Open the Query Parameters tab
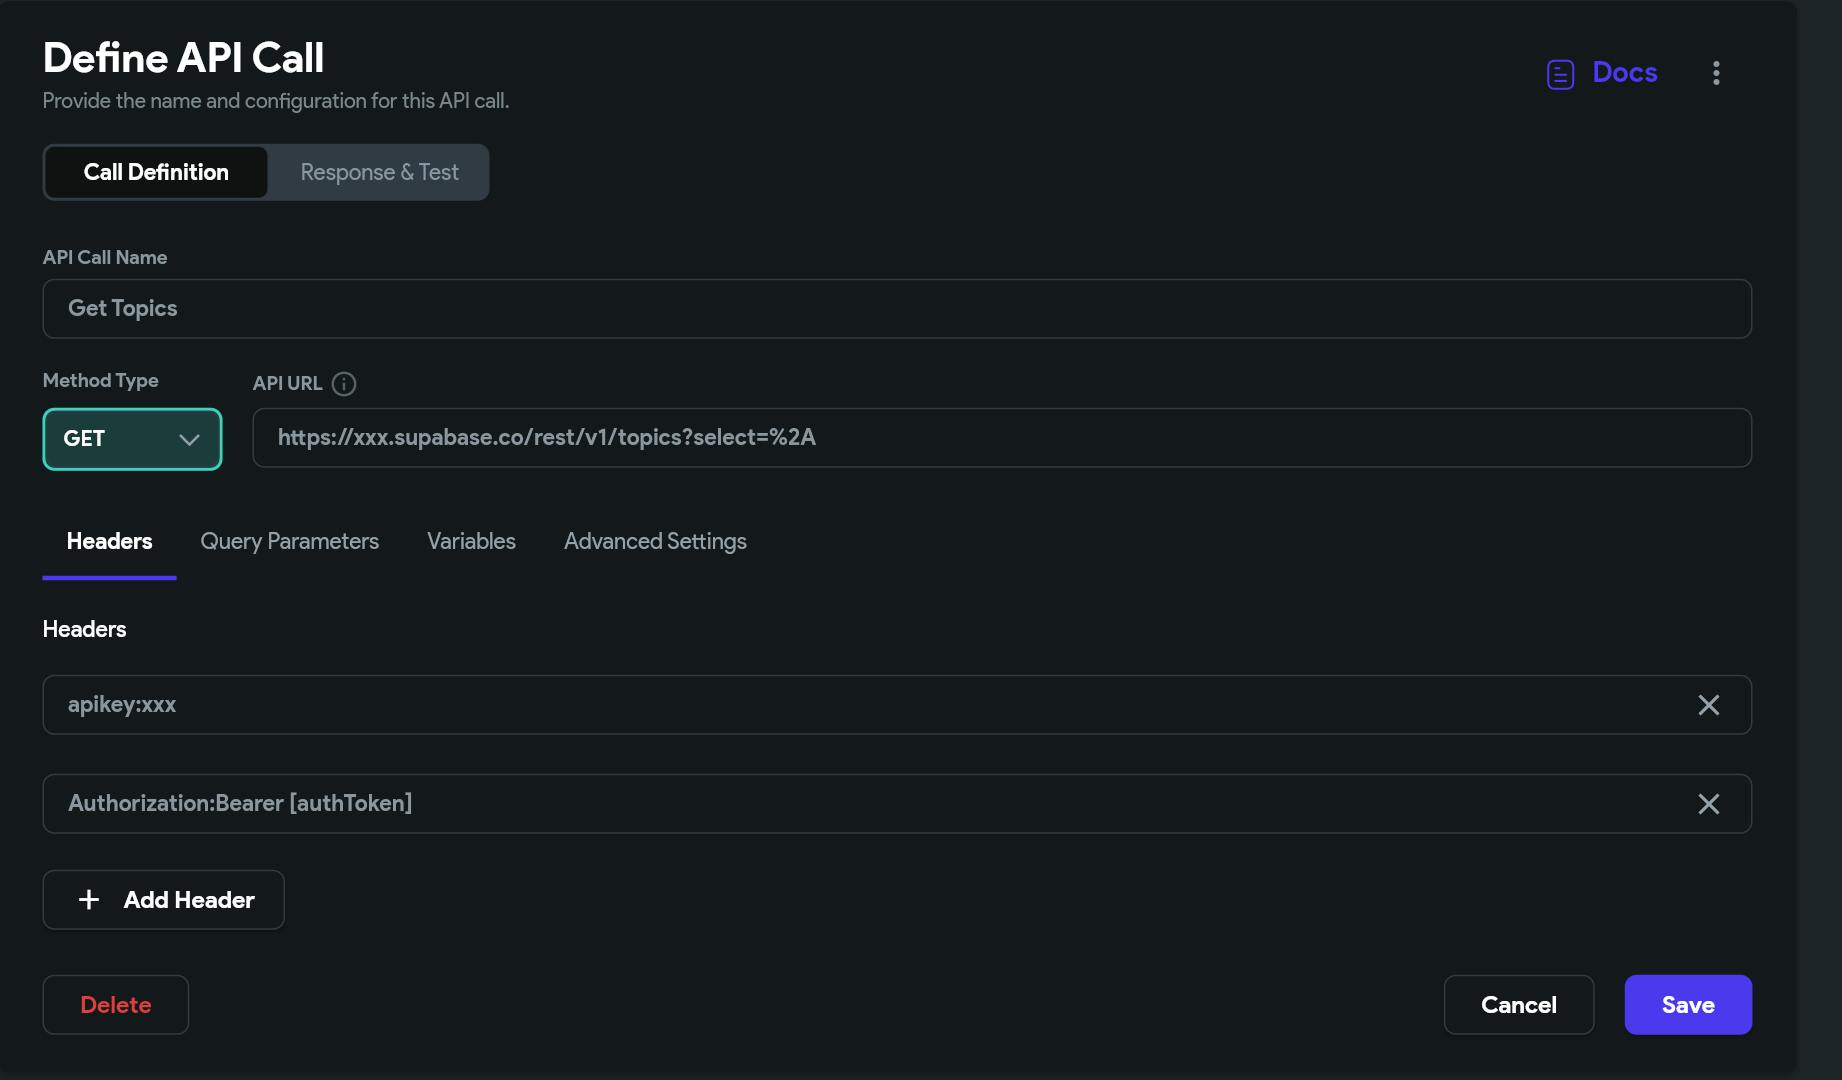The height and width of the screenshot is (1080, 1842). click(289, 541)
